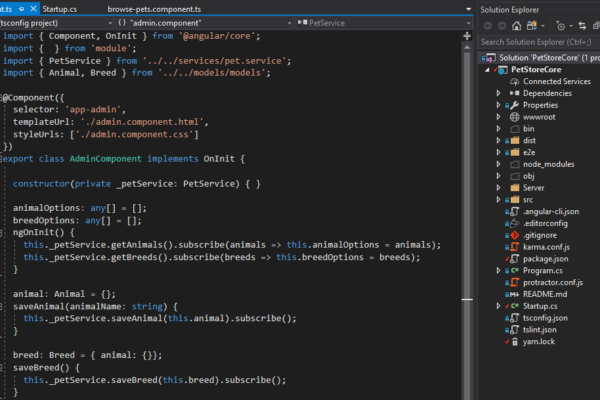Select Startup.cs in Solution Explorer
Viewport: 600px width, 400px height.
pyautogui.click(x=540, y=306)
